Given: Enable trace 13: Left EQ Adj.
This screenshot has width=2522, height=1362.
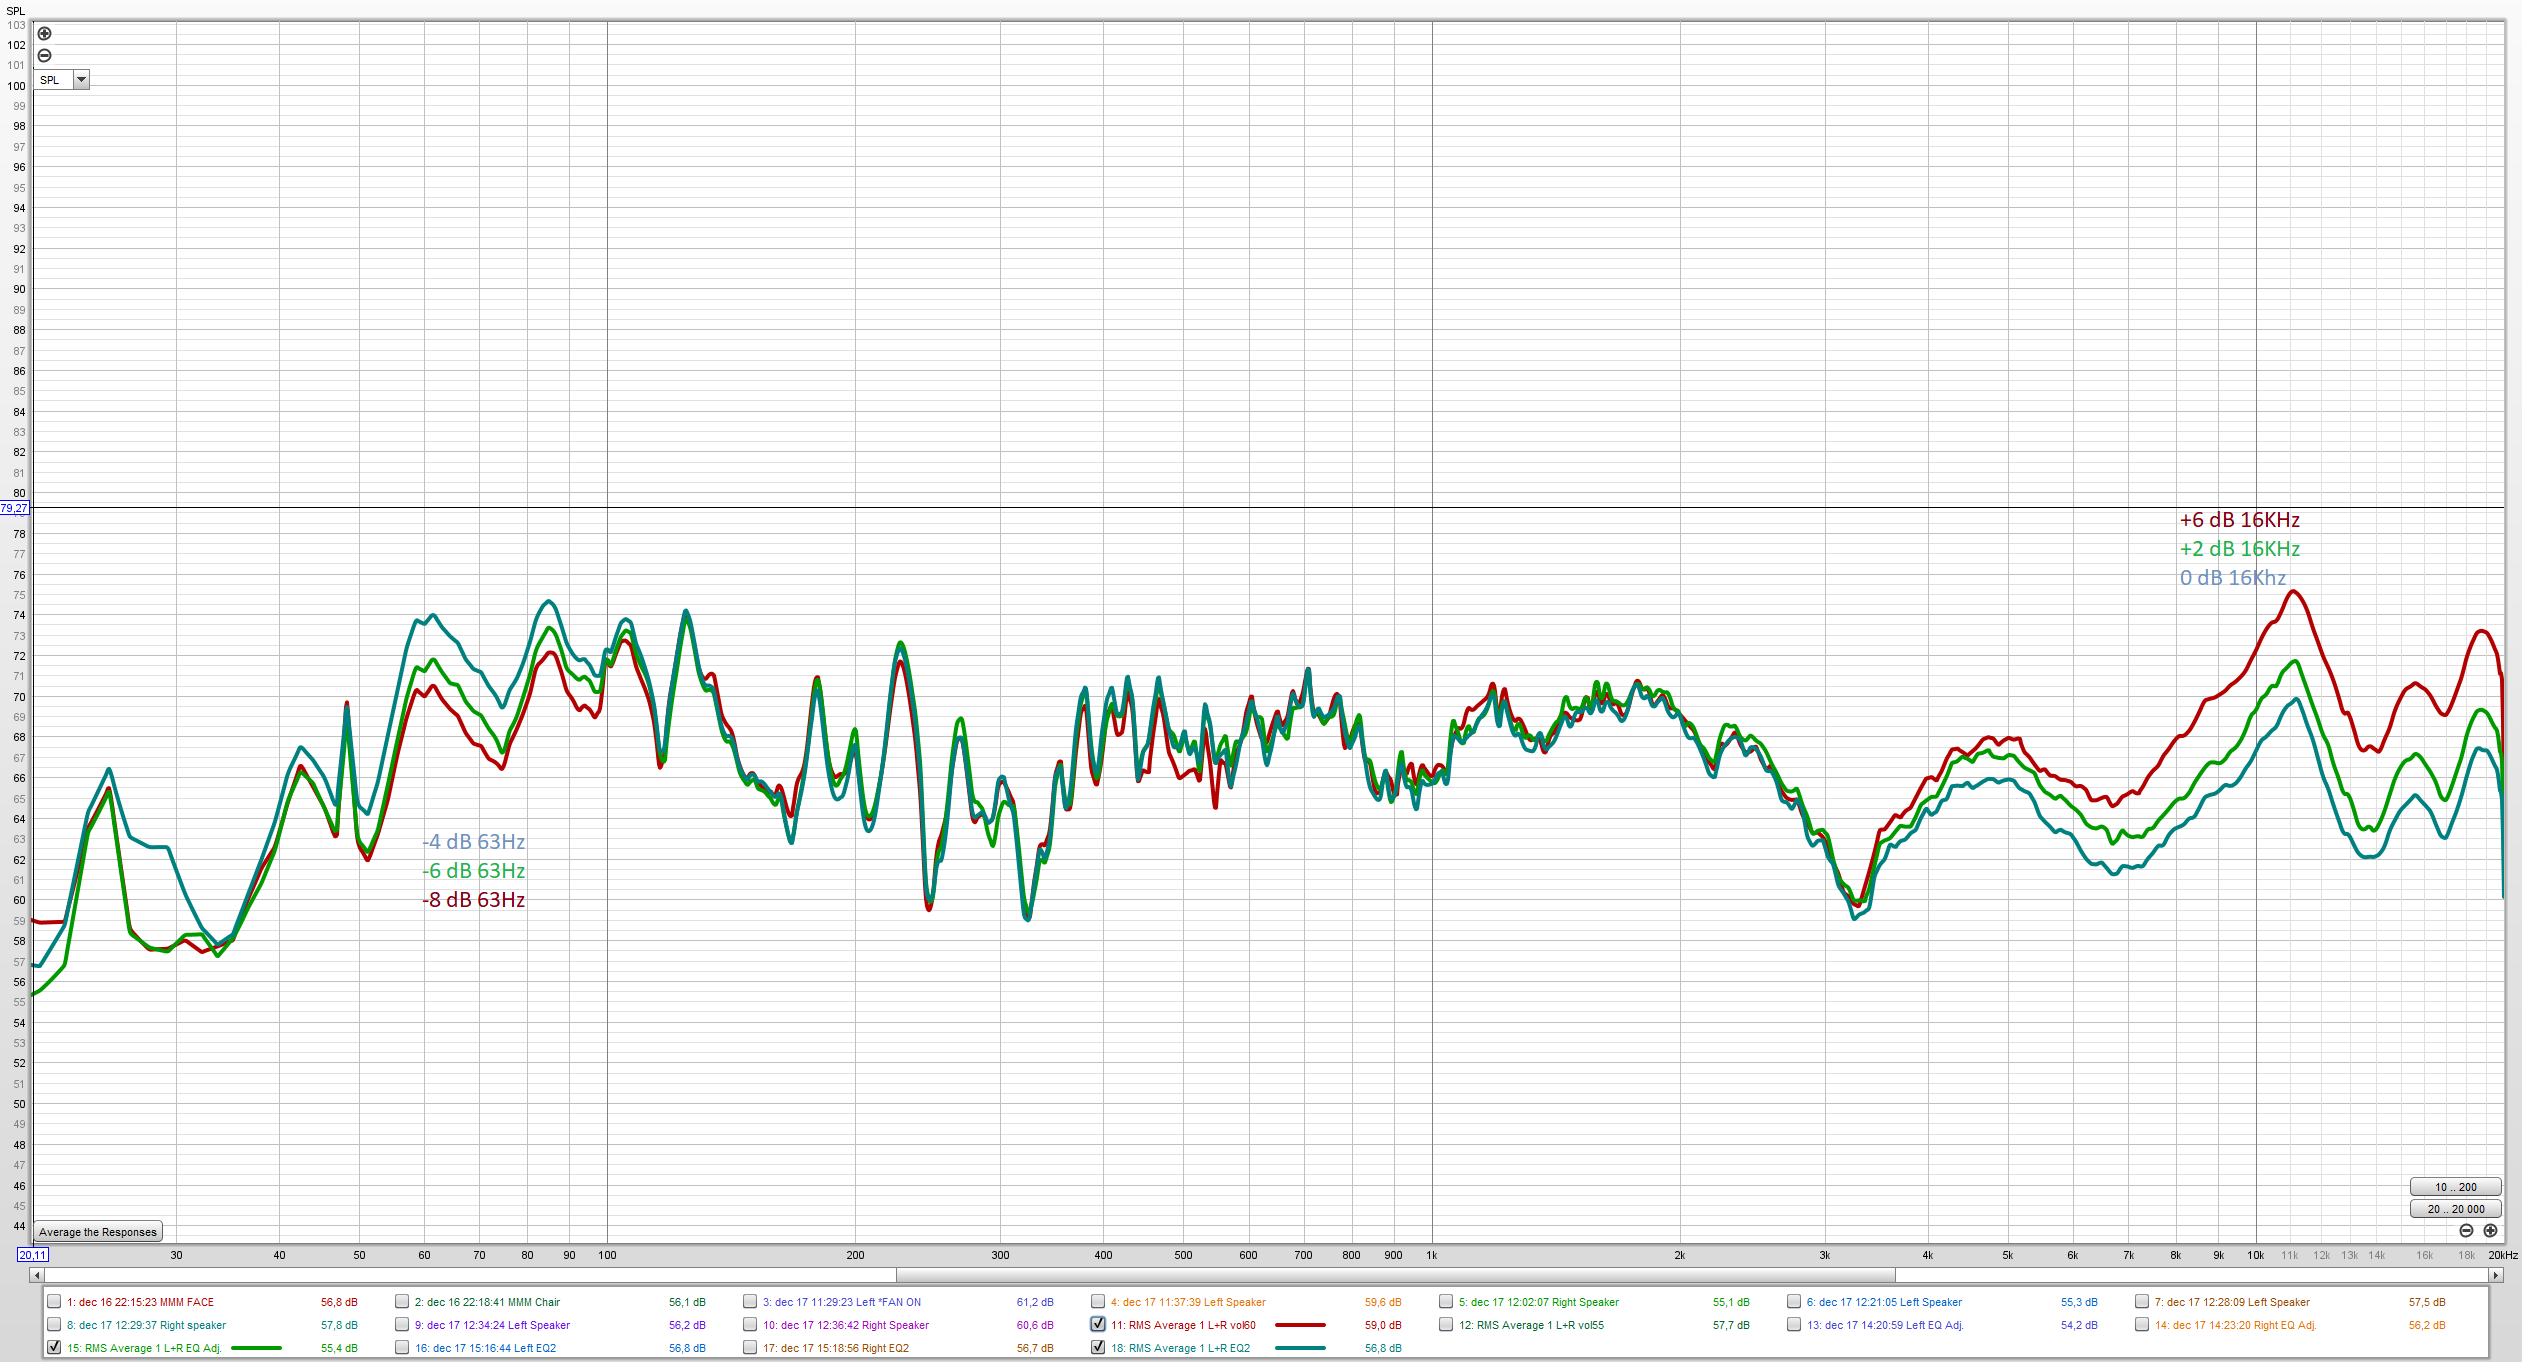Looking at the screenshot, I should click(x=1794, y=1325).
